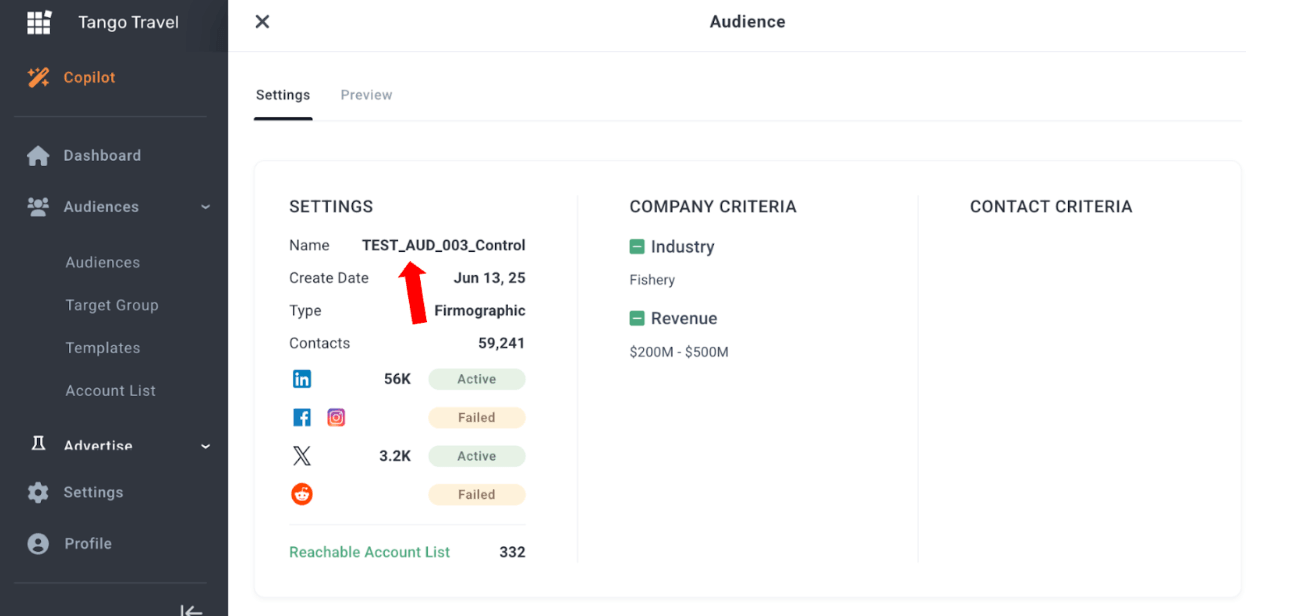1290x616 pixels.
Task: Open Settings via the gear icon
Action: [x=40, y=492]
